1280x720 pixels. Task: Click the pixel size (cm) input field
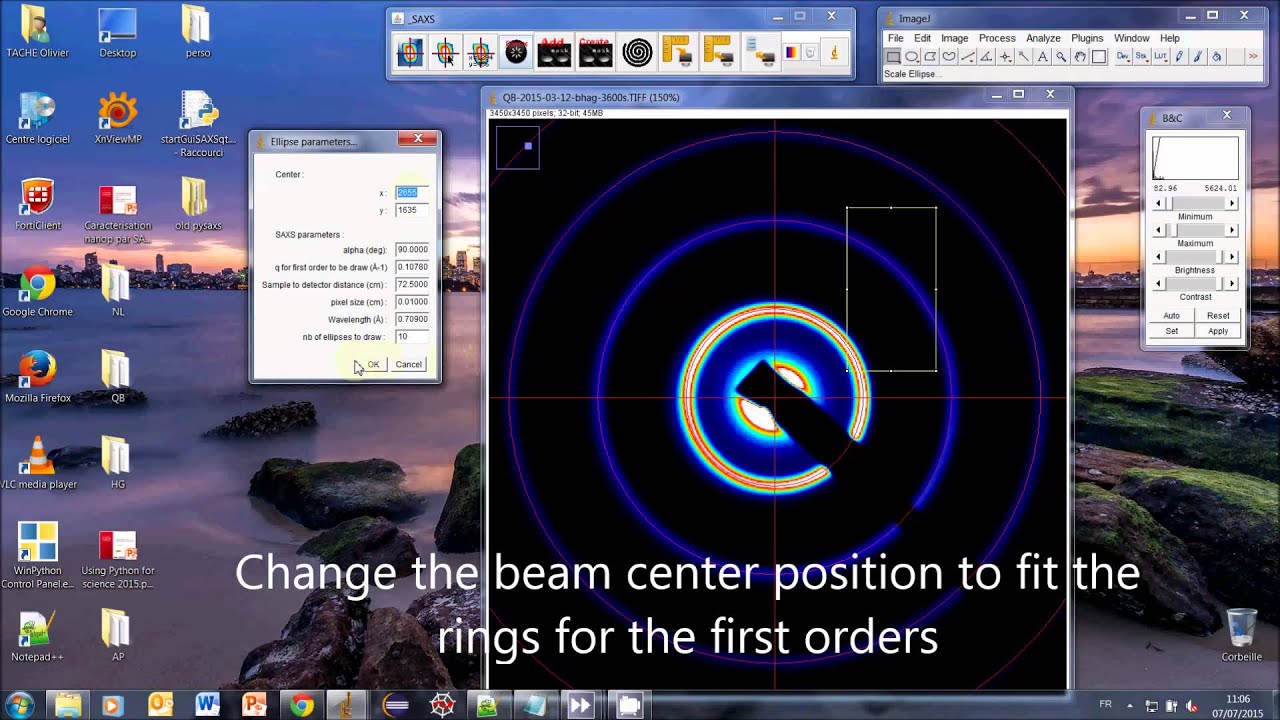point(412,302)
